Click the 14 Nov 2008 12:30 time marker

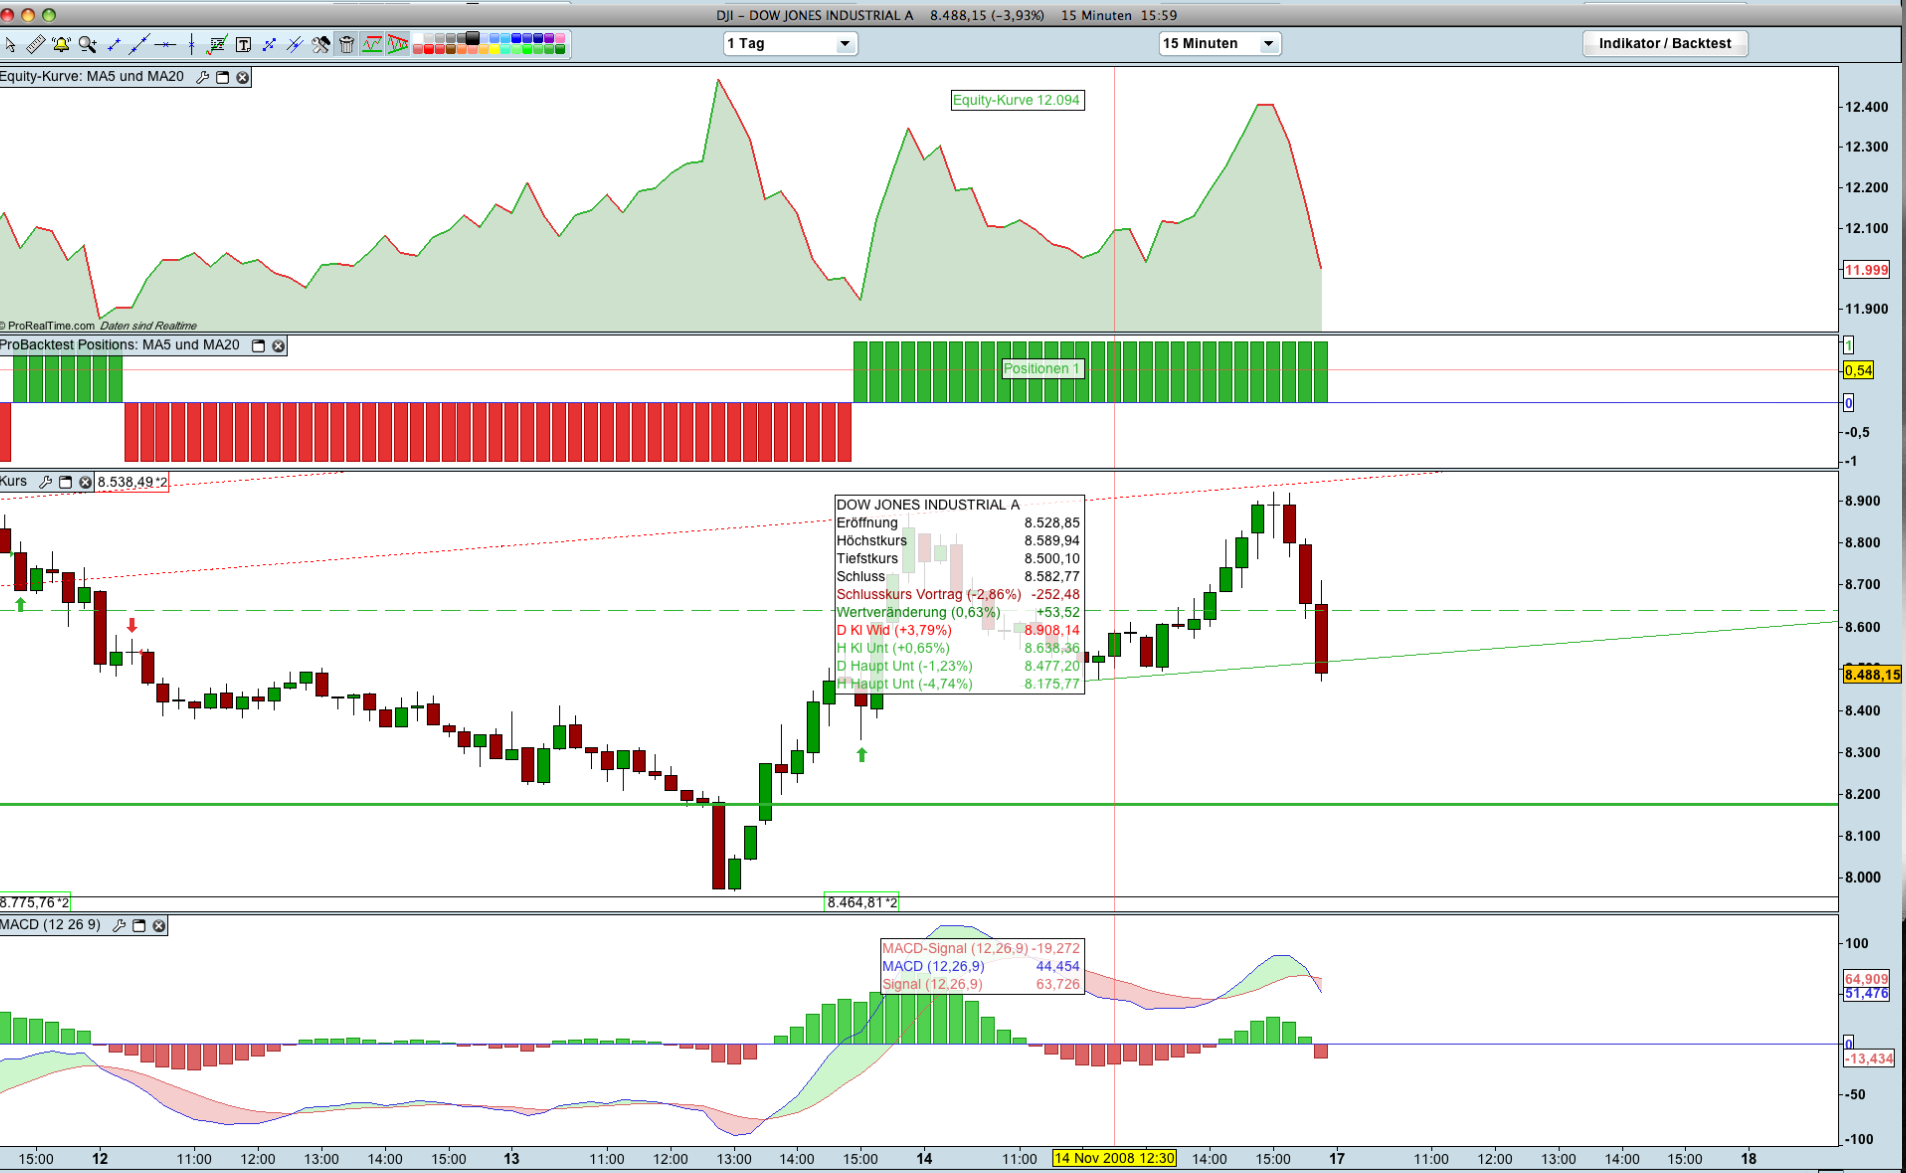point(1114,1158)
